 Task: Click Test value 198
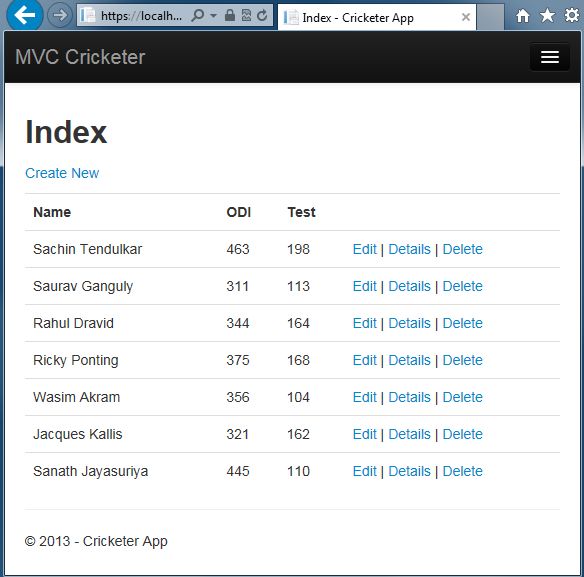pos(298,249)
